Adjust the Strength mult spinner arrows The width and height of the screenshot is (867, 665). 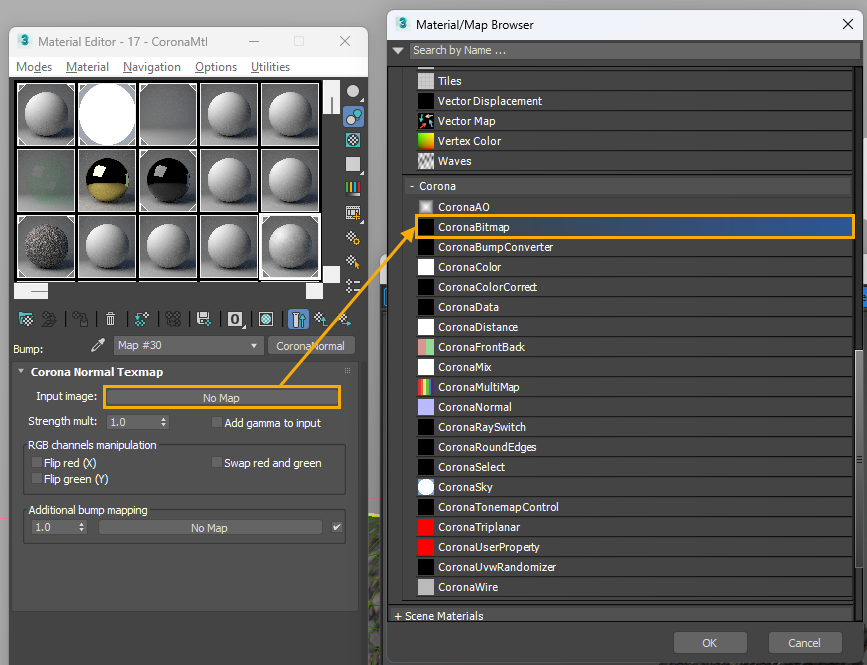click(x=164, y=422)
